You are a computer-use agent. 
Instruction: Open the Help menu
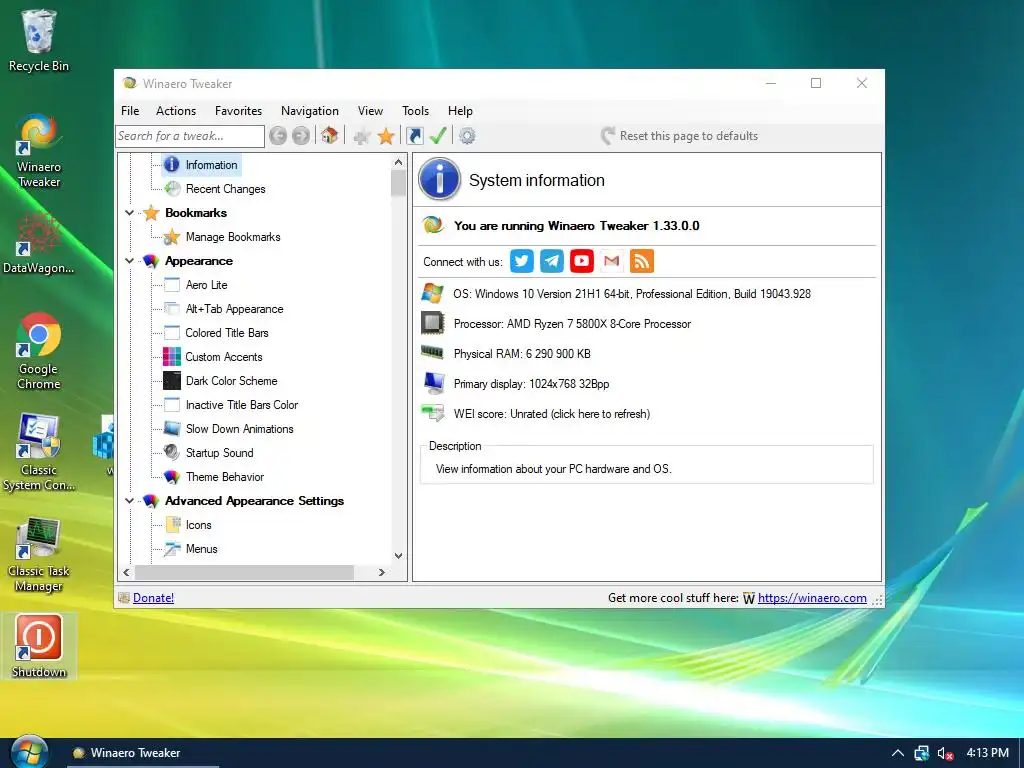460,111
